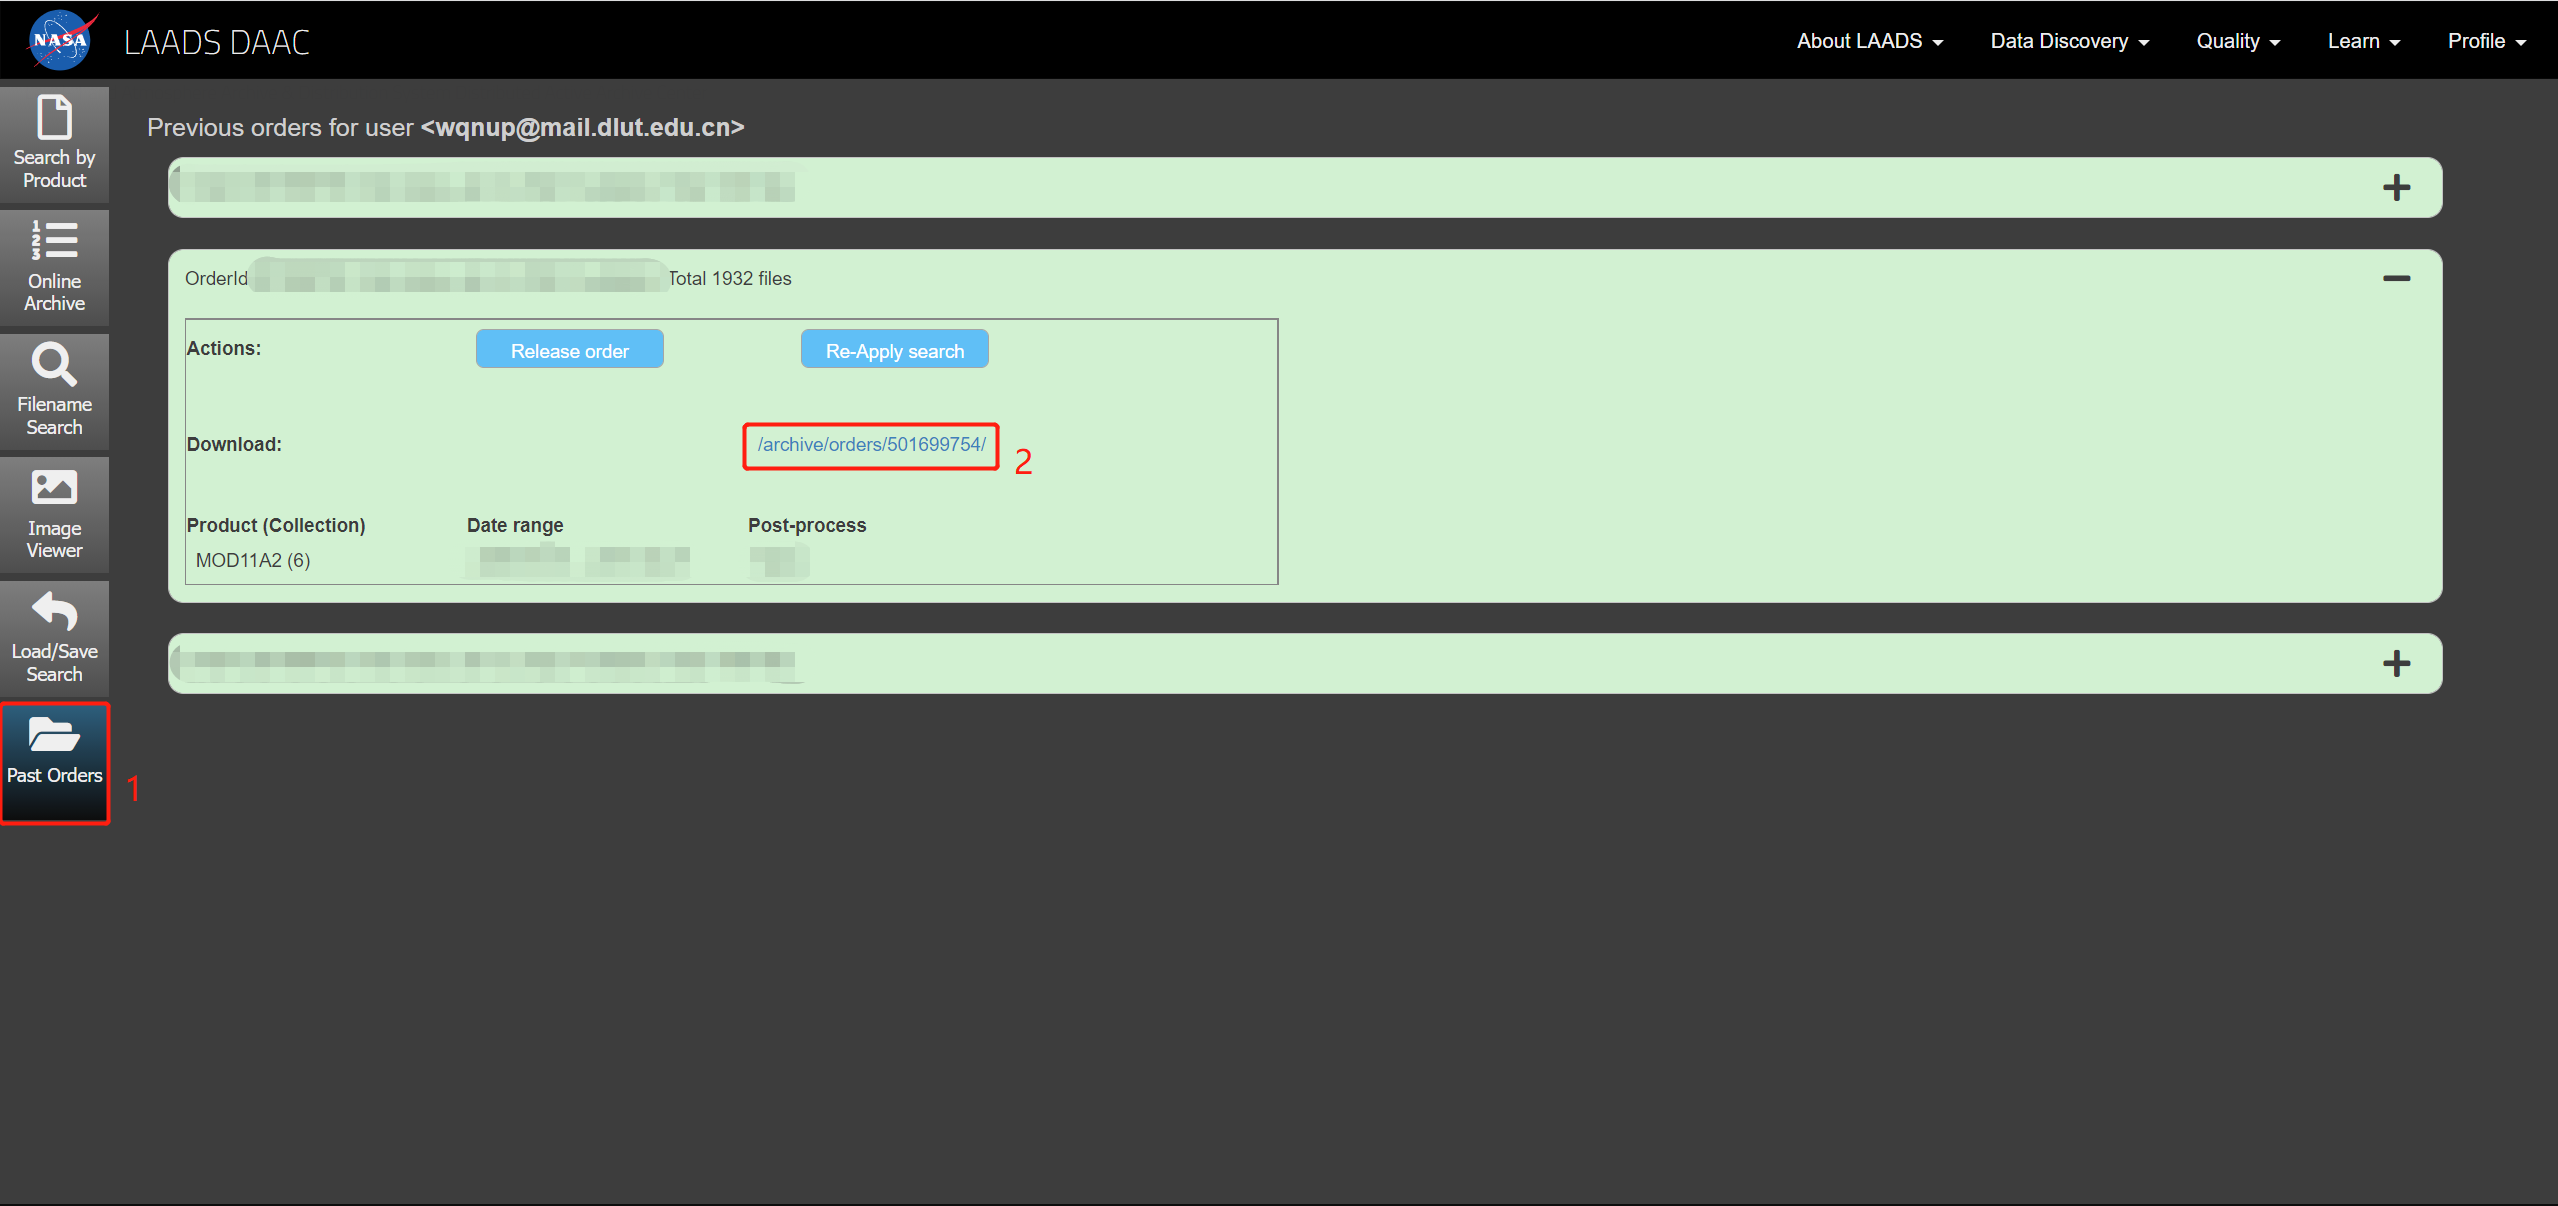2558x1206 pixels.
Task: Open the About LAADS dropdown menu
Action: pyautogui.click(x=1868, y=41)
